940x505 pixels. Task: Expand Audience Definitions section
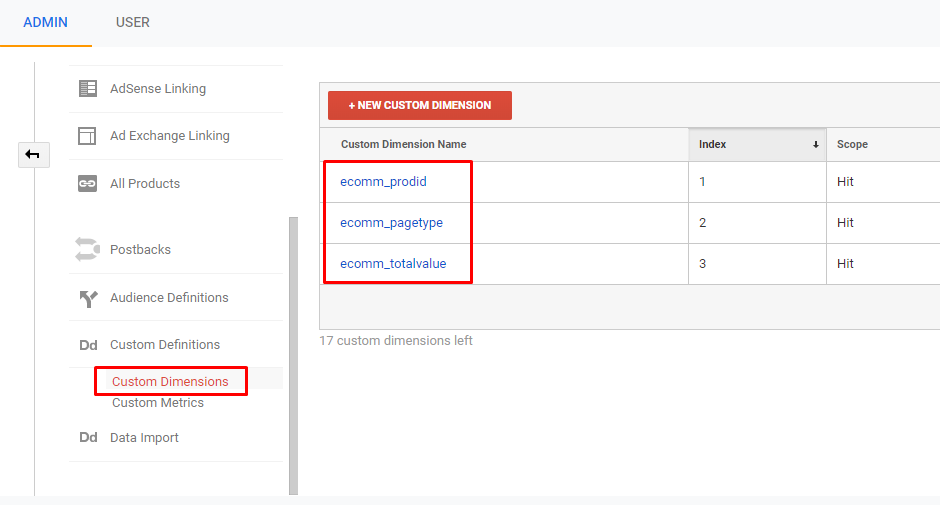click(169, 297)
